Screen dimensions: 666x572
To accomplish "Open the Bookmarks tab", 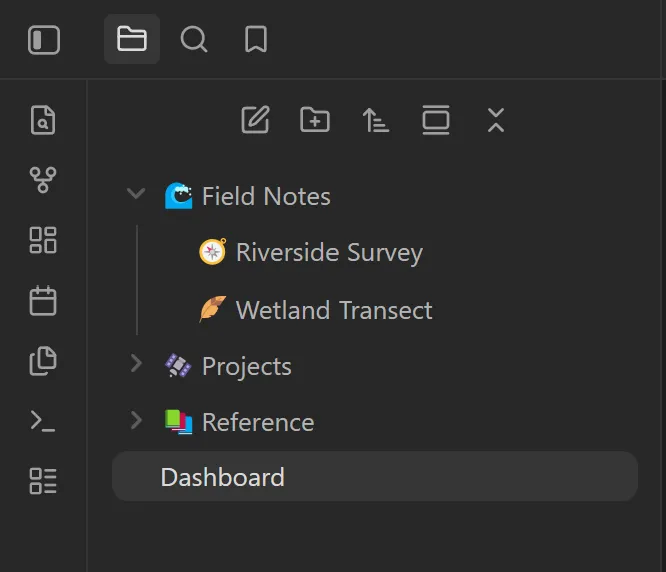I will coord(256,39).
